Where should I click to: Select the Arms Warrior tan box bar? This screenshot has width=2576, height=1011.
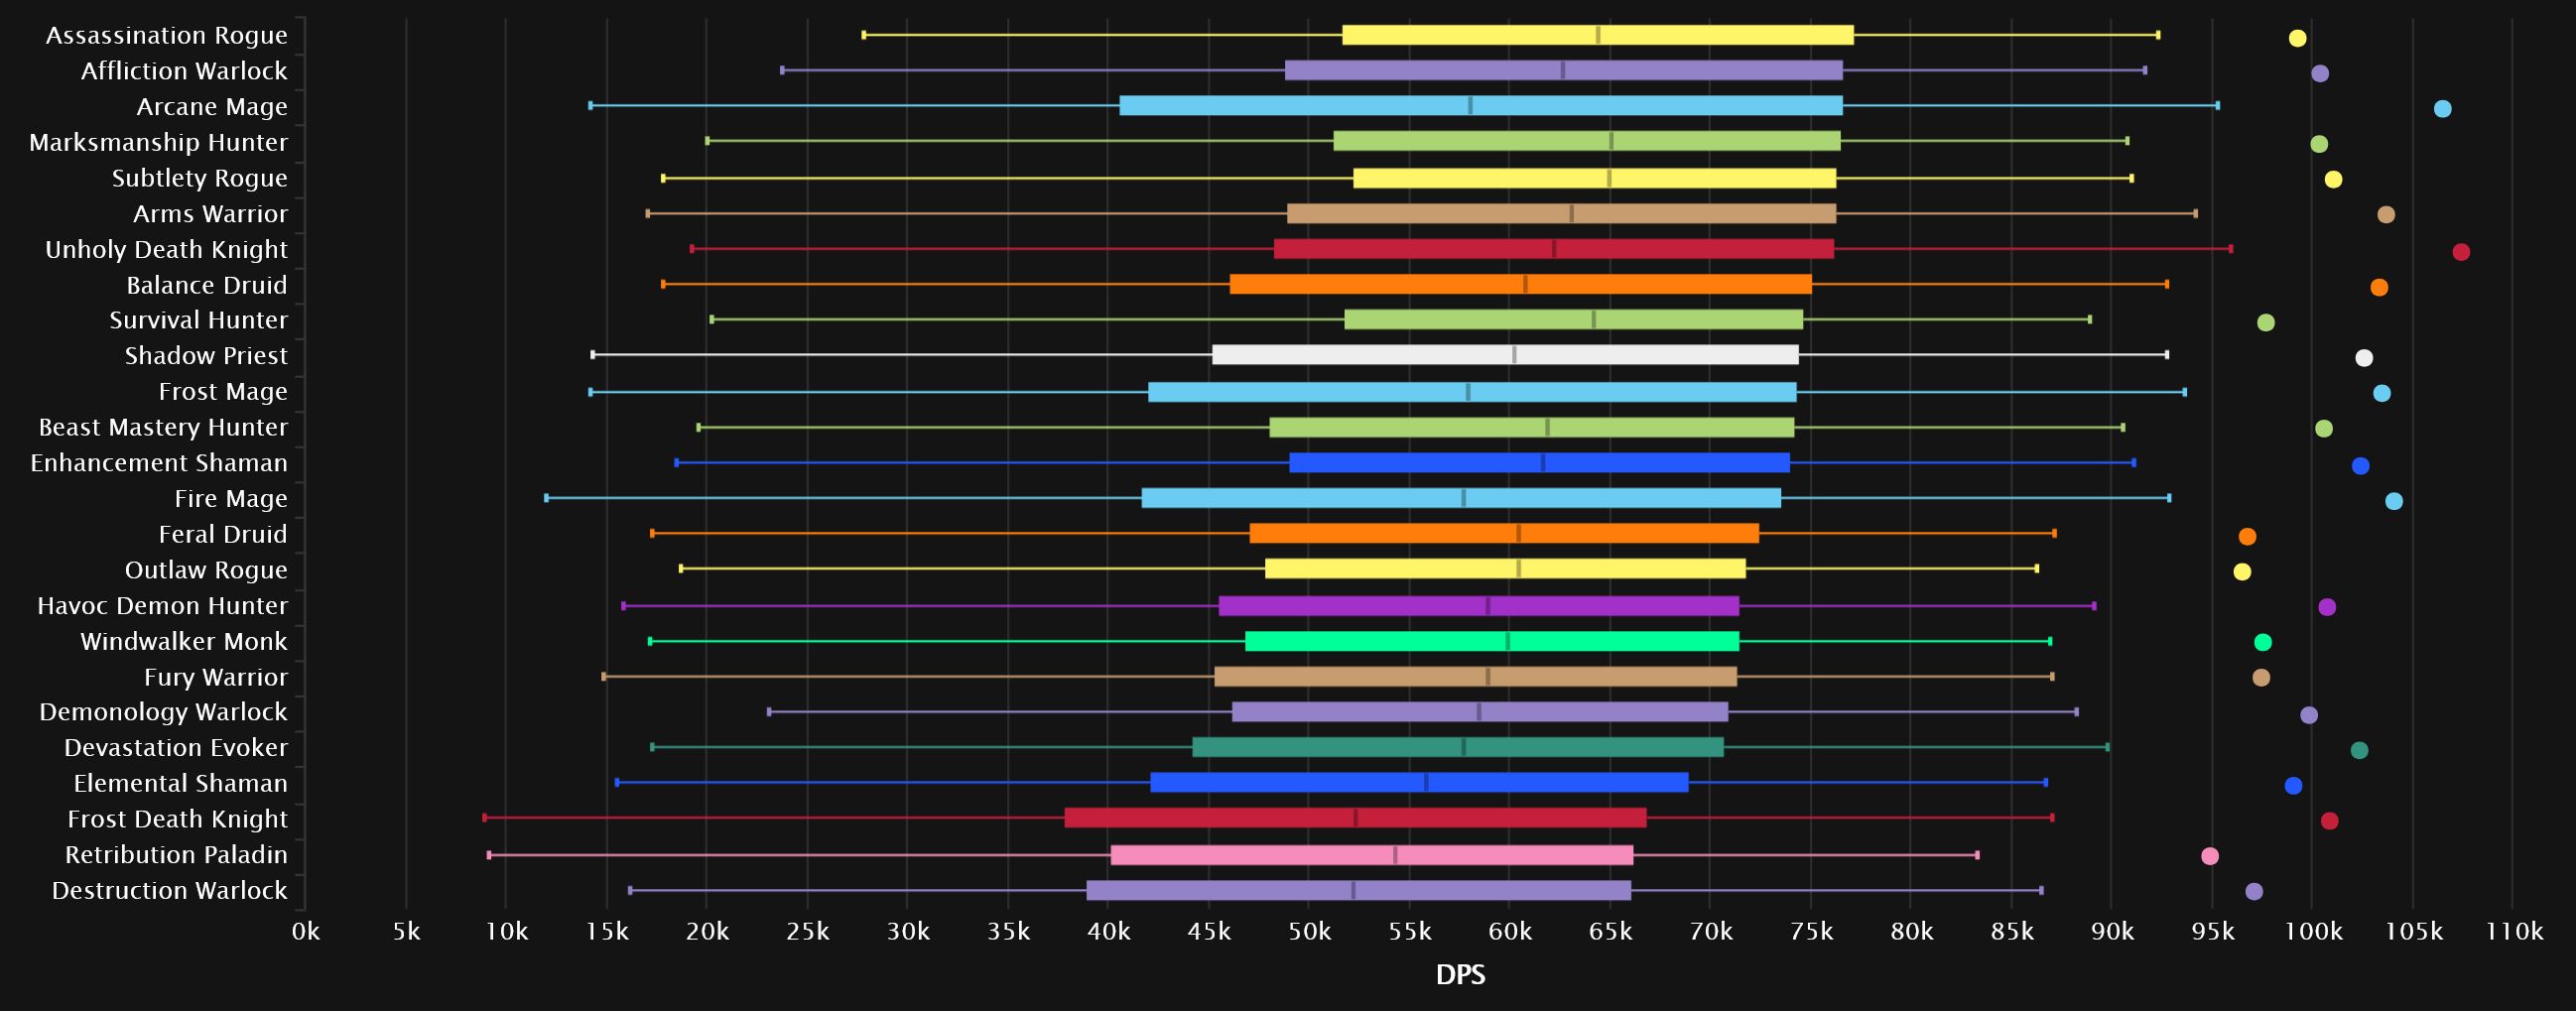coord(1561,214)
